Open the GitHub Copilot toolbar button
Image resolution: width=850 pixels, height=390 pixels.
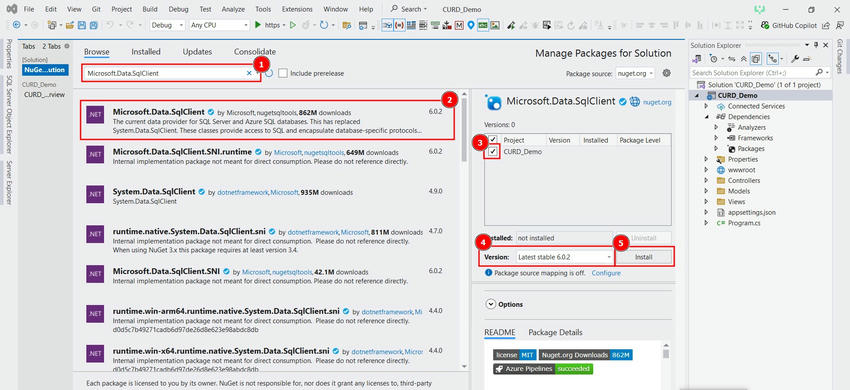pos(789,25)
